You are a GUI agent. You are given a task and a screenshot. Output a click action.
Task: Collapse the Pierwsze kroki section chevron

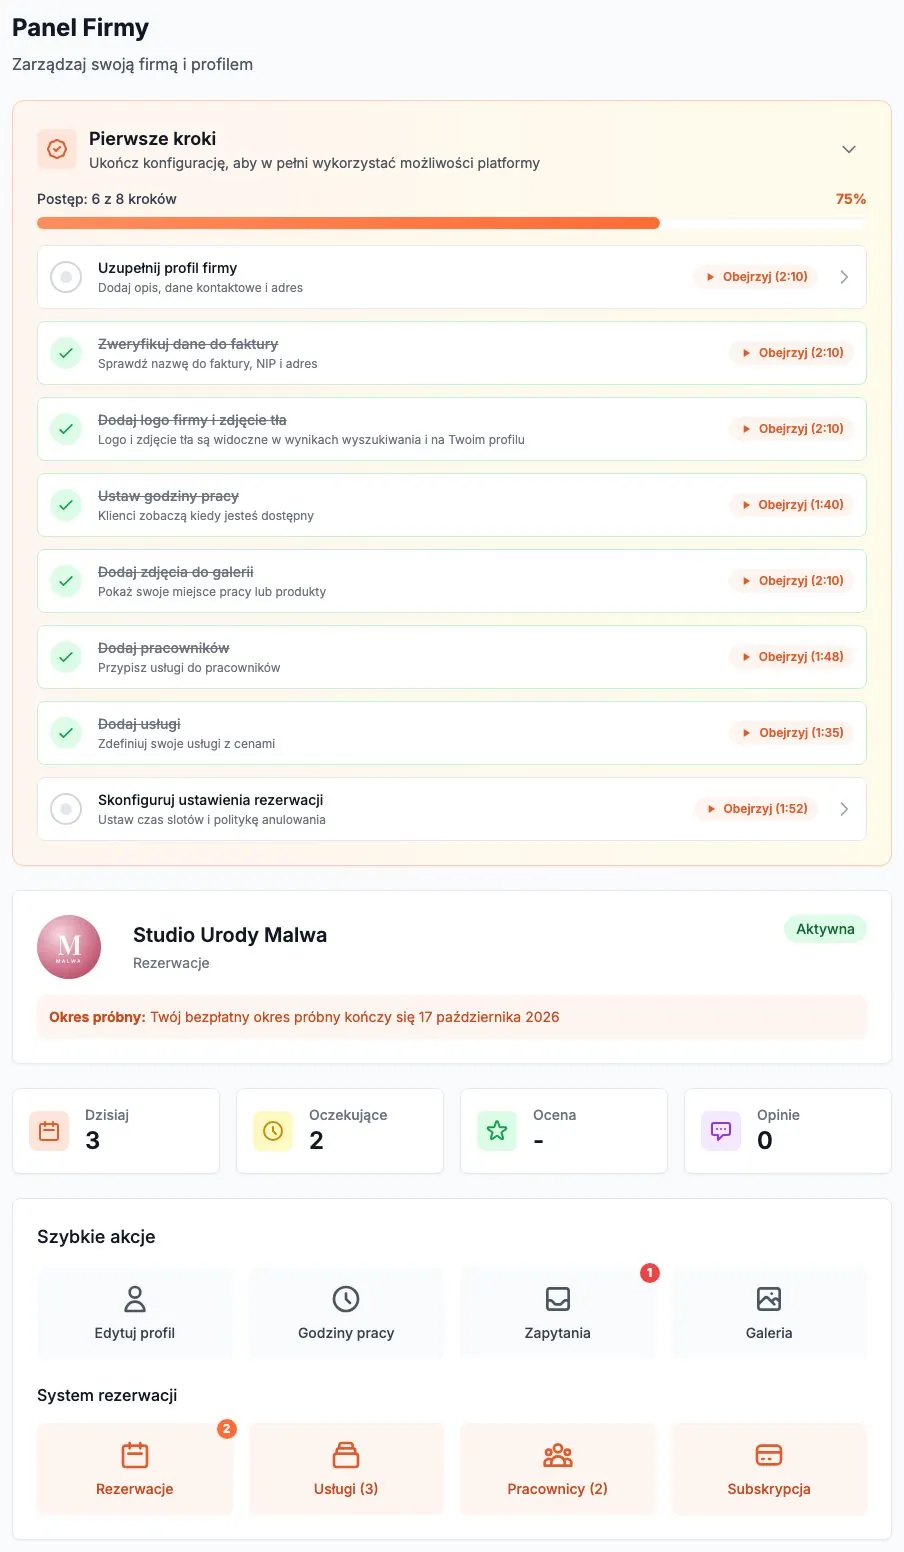point(849,150)
